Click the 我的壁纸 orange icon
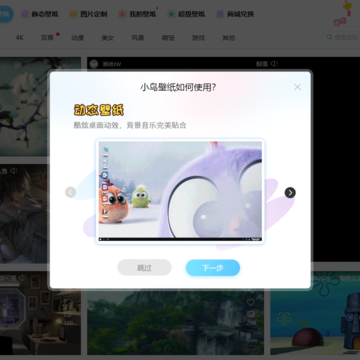Viewport: 360px width, 360px height. point(122,14)
